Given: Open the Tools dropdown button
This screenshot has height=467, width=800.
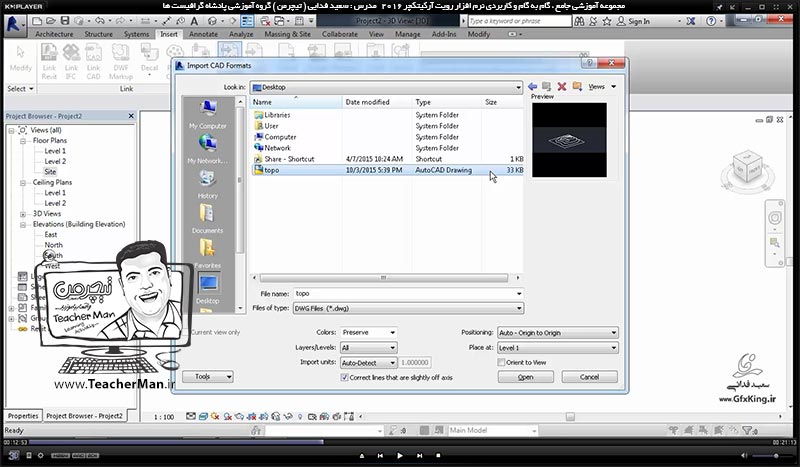Looking at the screenshot, I should point(208,377).
